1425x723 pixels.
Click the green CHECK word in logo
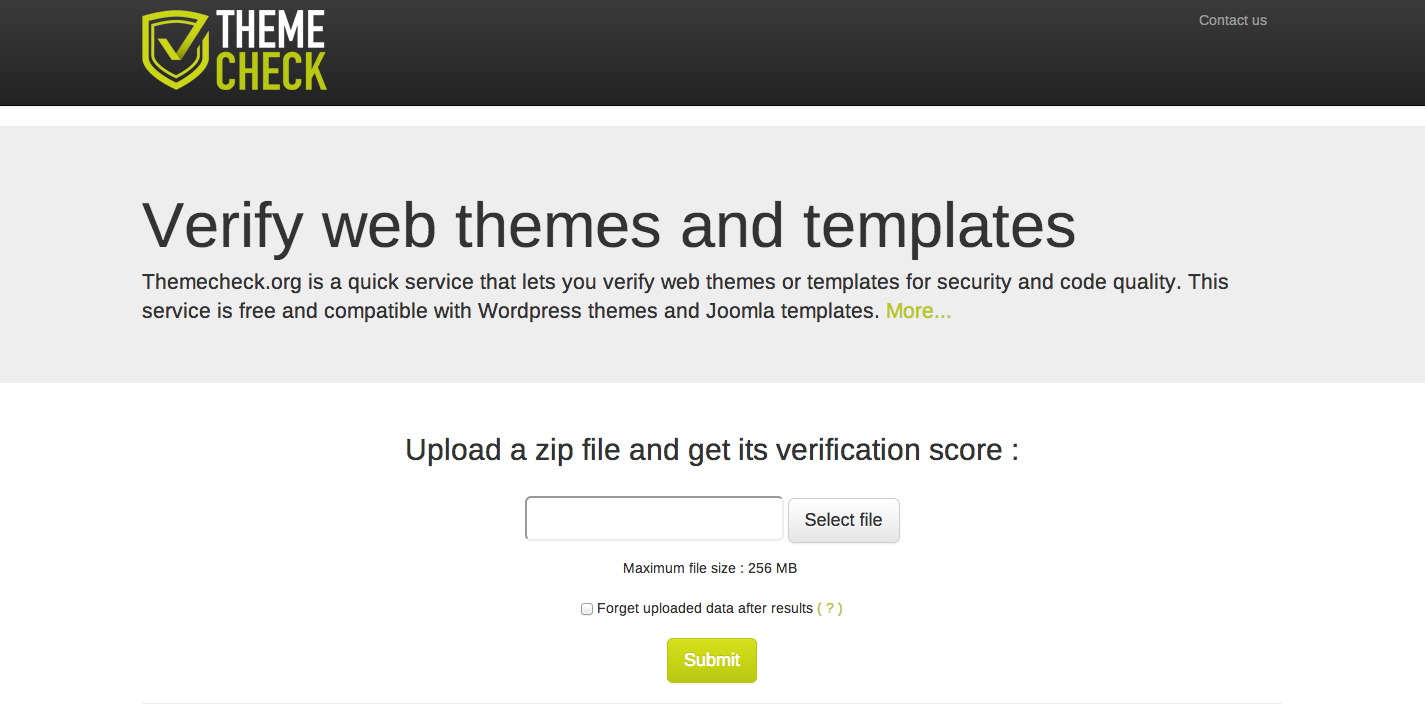271,71
